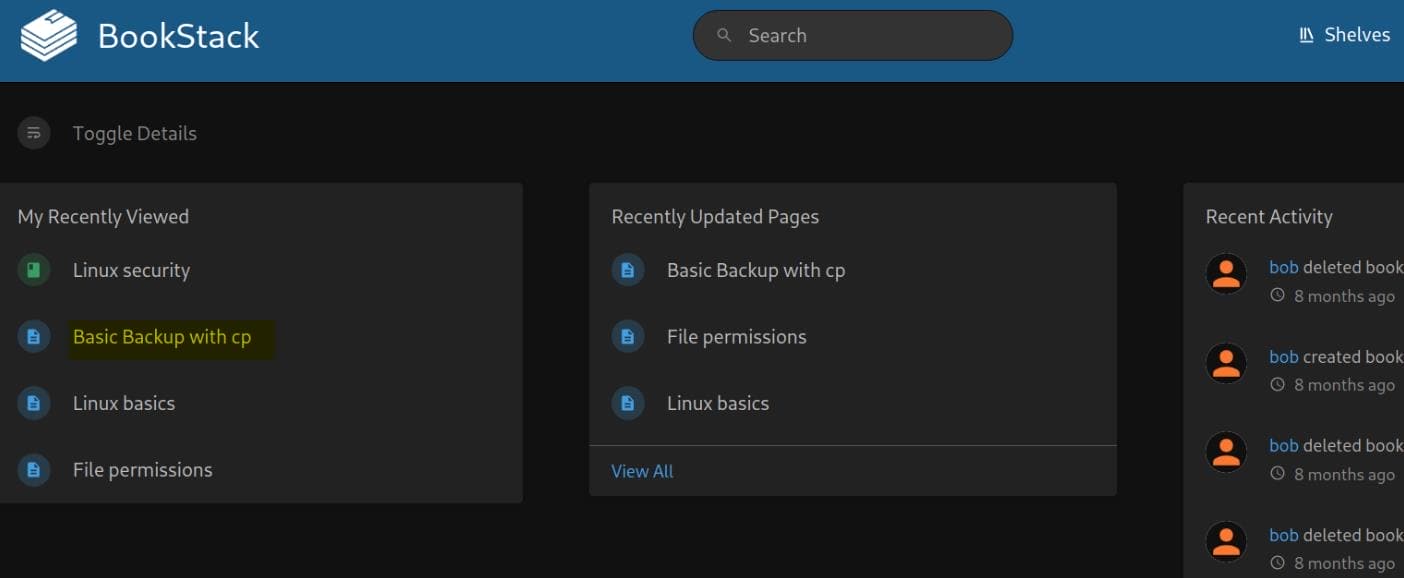Open View All updated pages link

pos(642,471)
